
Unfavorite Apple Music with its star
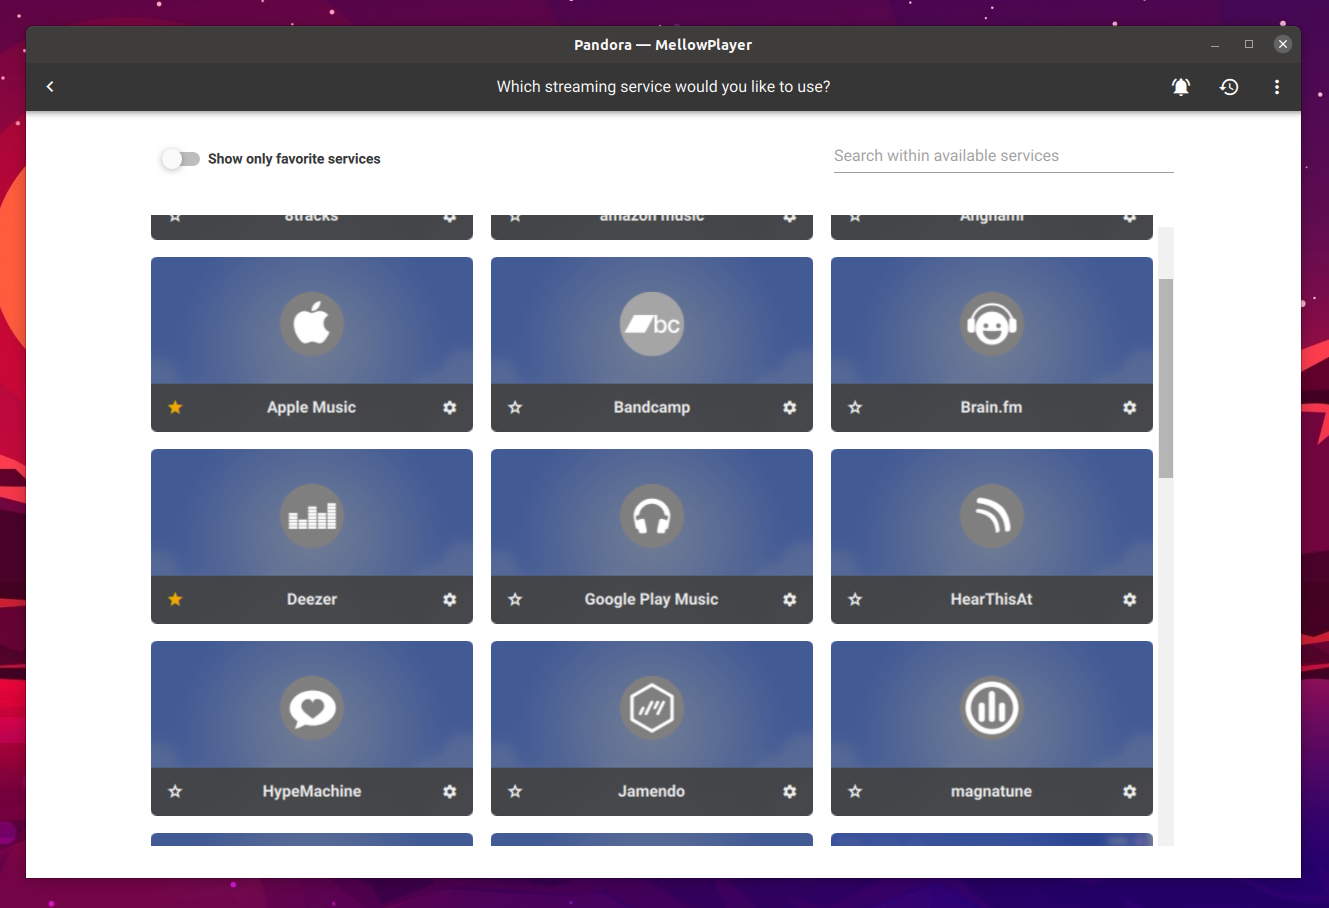click(x=175, y=407)
